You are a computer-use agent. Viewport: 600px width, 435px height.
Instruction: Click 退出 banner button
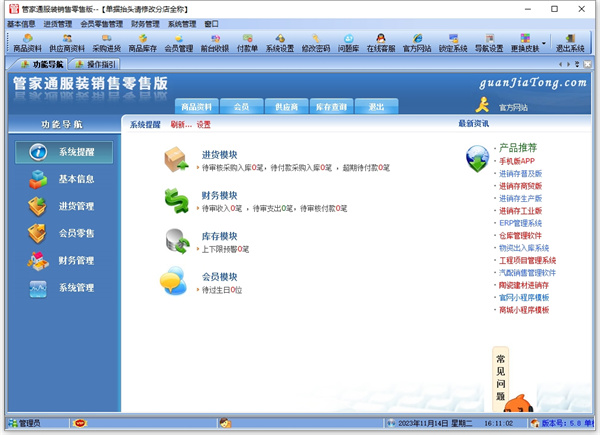point(377,106)
